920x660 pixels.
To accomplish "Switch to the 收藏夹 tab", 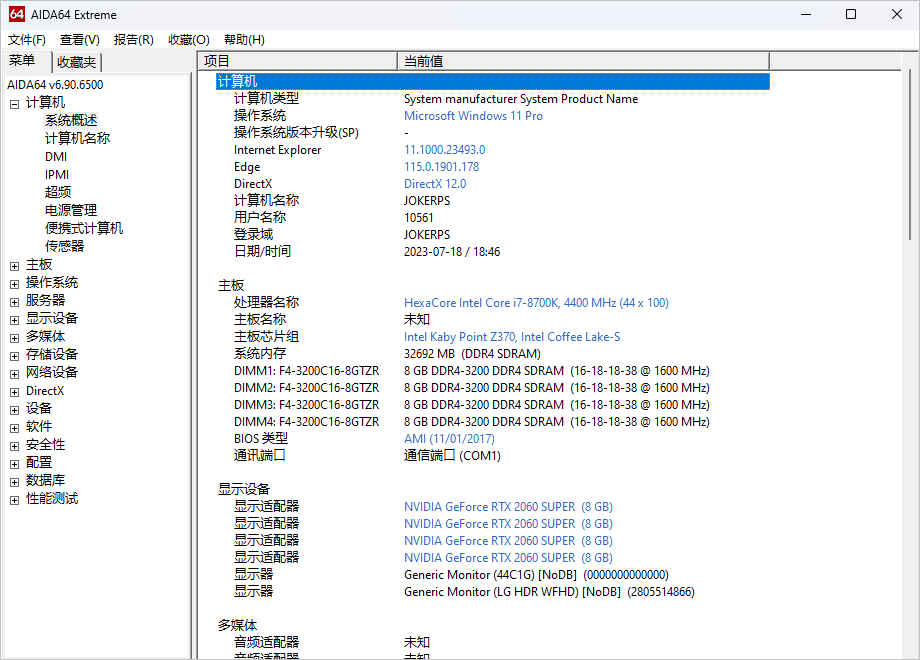I will tap(76, 62).
